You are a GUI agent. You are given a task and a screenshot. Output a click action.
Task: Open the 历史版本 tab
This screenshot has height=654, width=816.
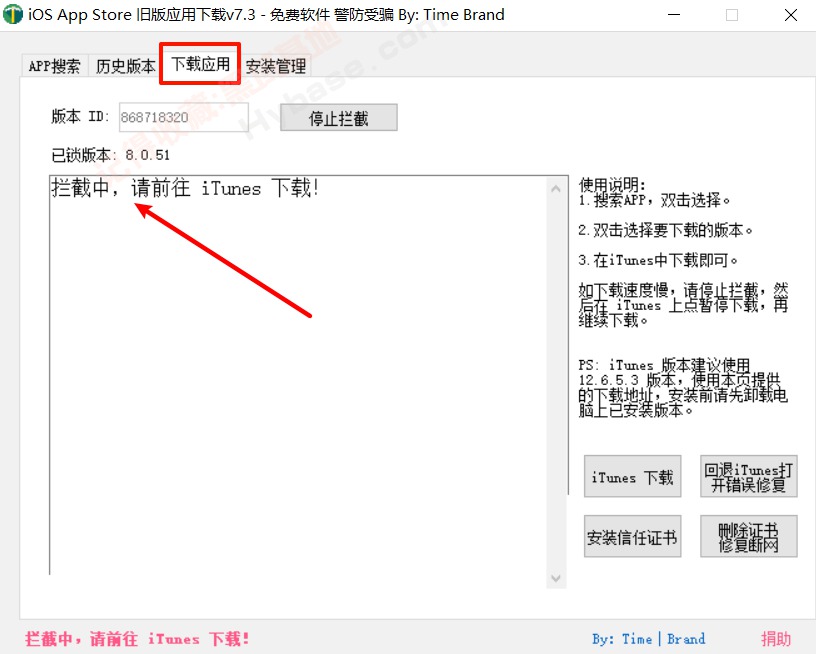124,66
